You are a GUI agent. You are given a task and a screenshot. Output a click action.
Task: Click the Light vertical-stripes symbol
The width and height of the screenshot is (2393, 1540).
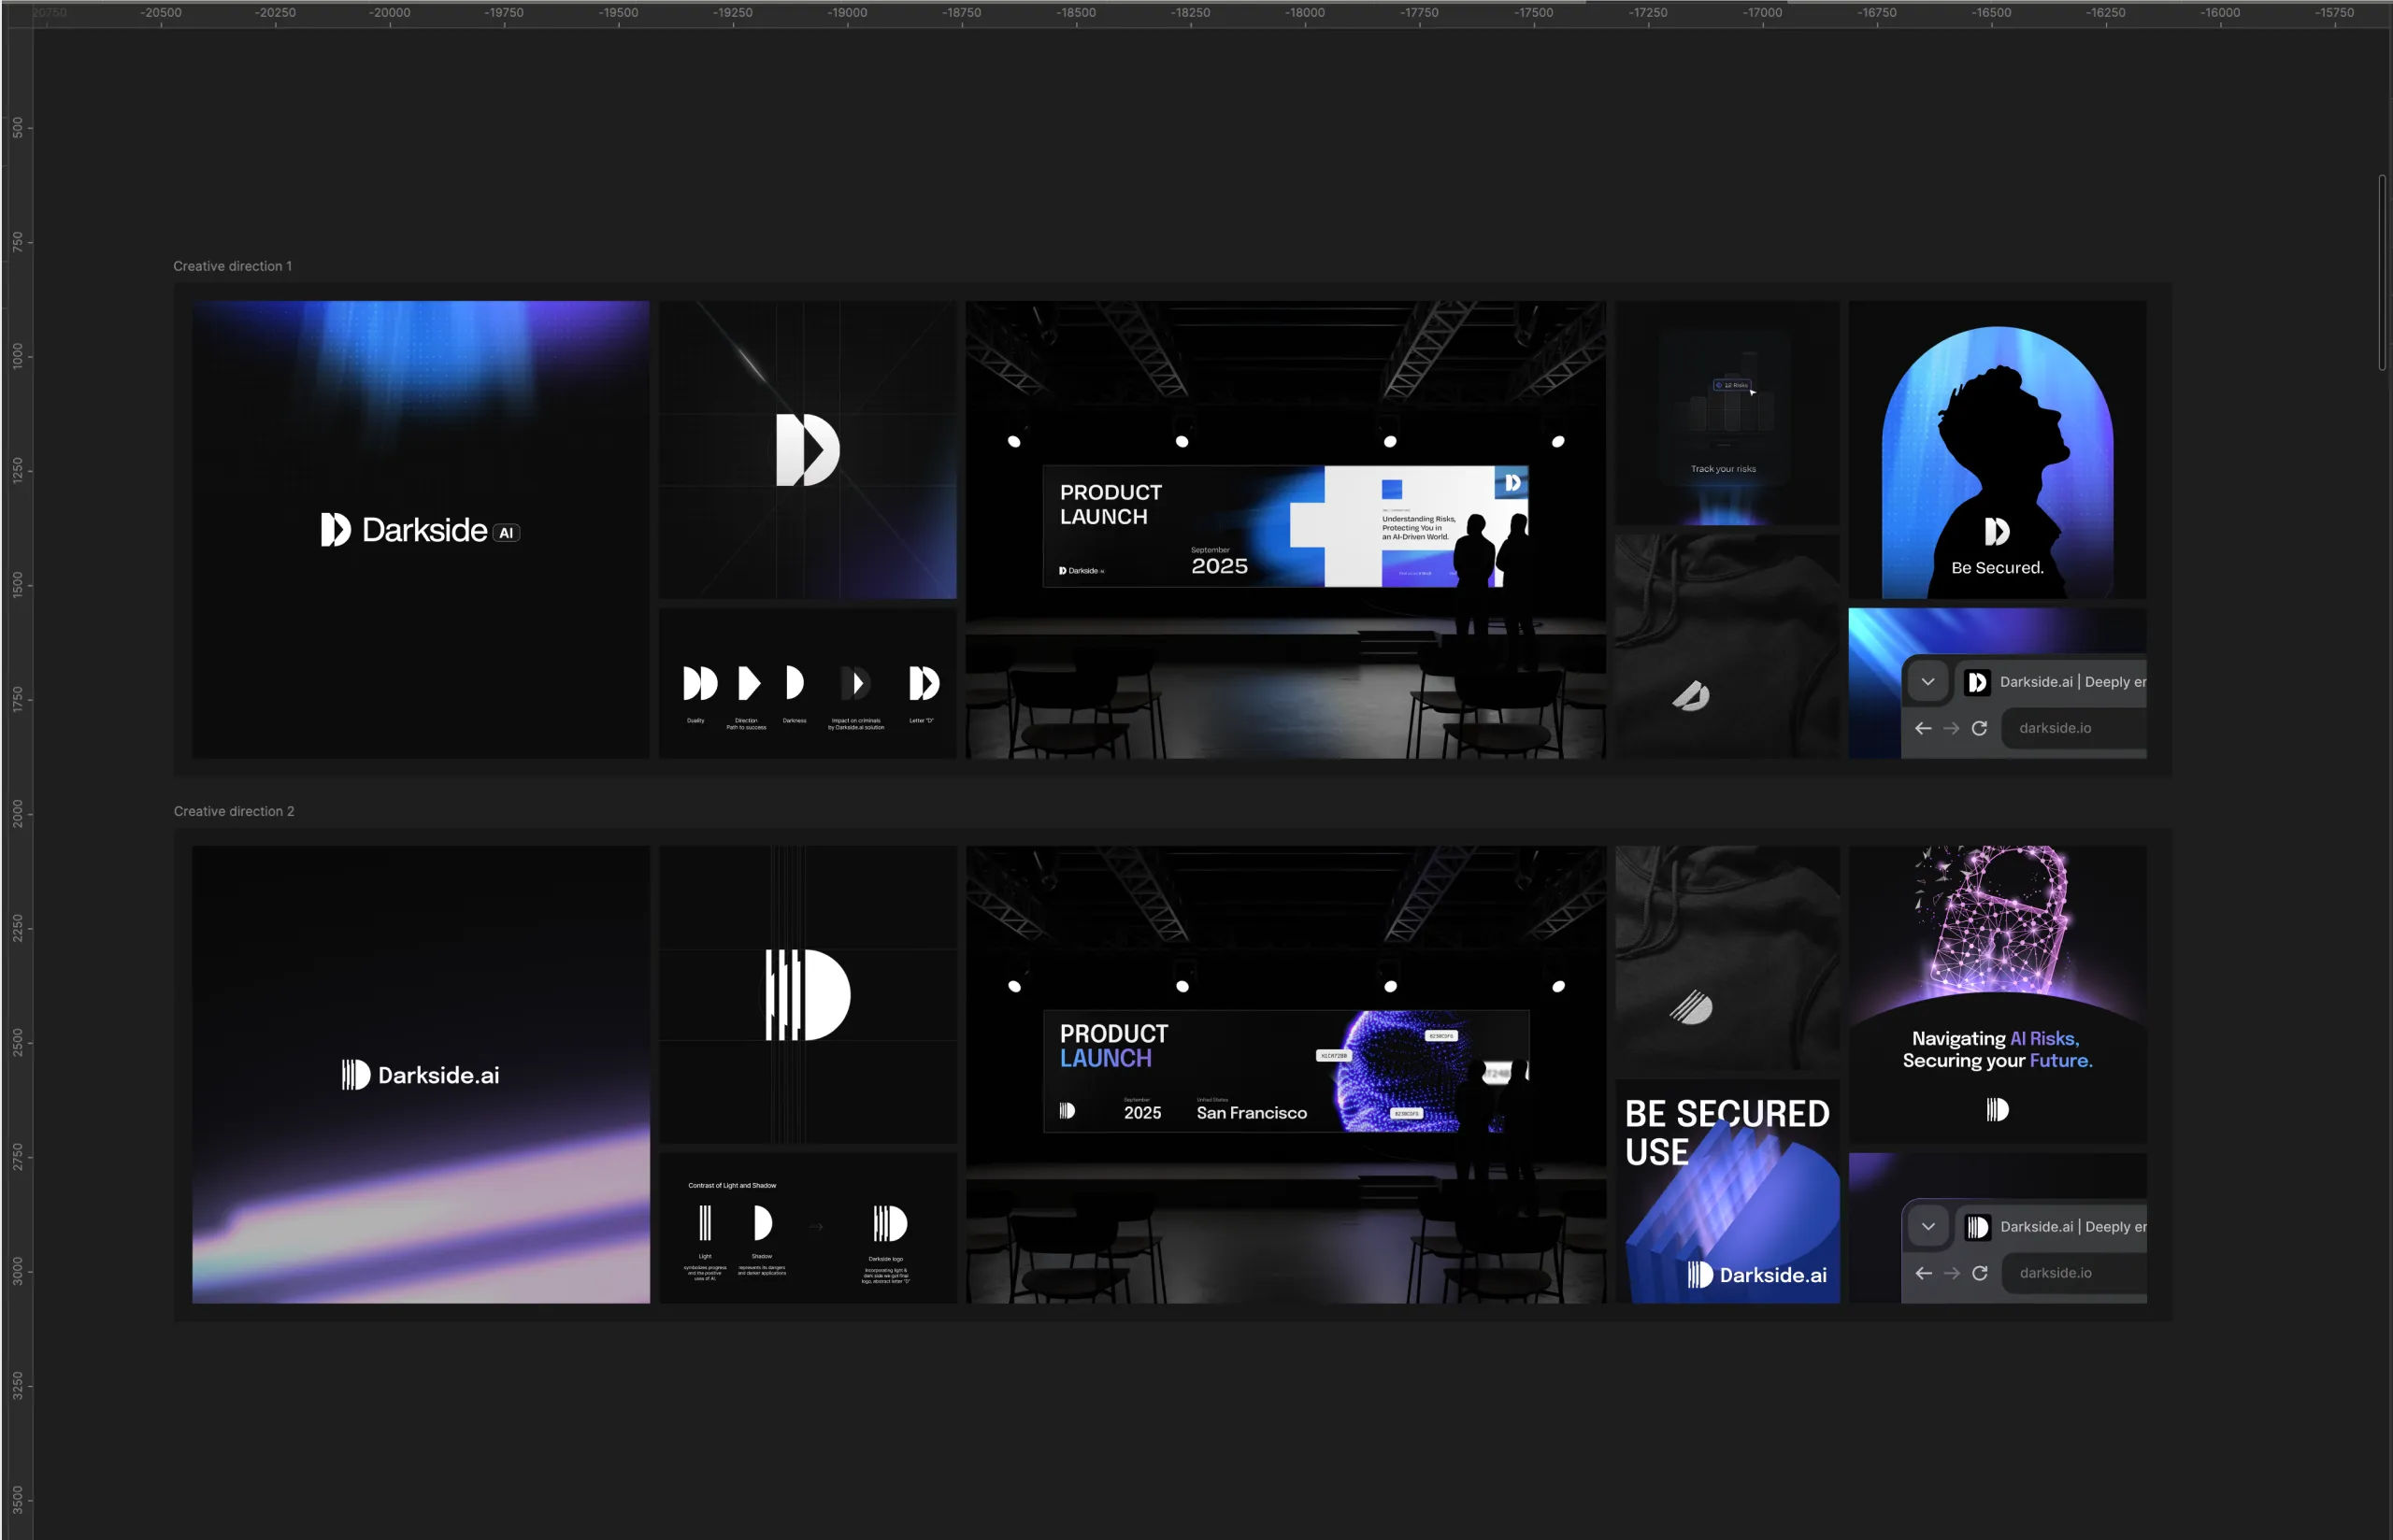(x=705, y=1223)
